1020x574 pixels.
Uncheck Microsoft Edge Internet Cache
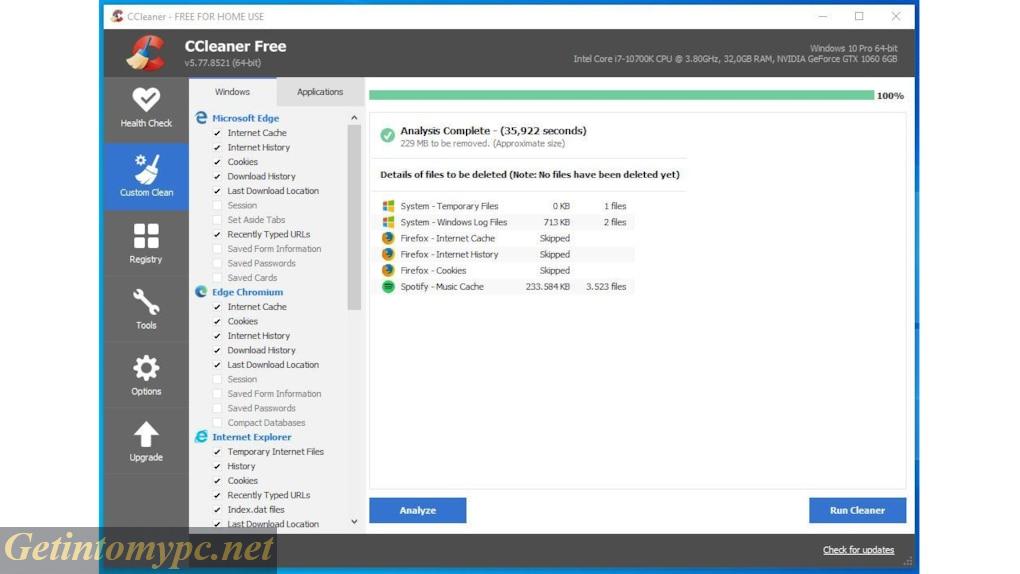(217, 133)
